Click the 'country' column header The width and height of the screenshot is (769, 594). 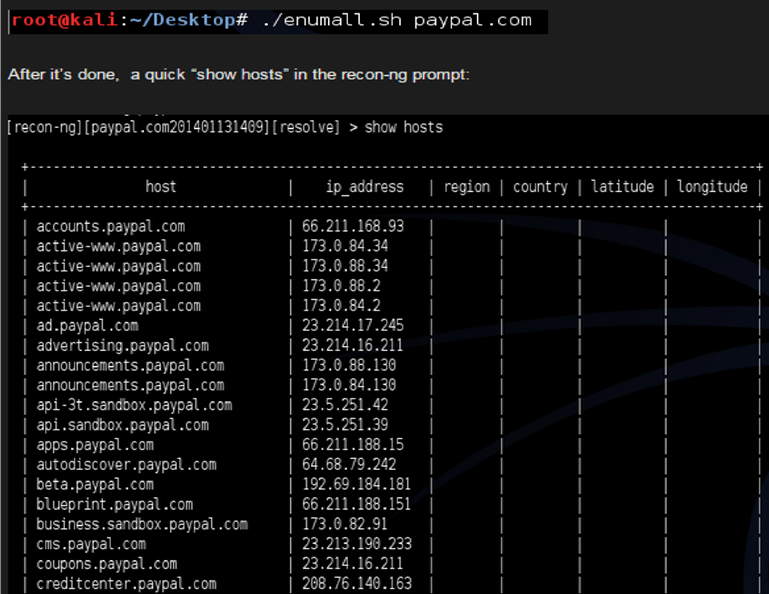click(x=540, y=187)
